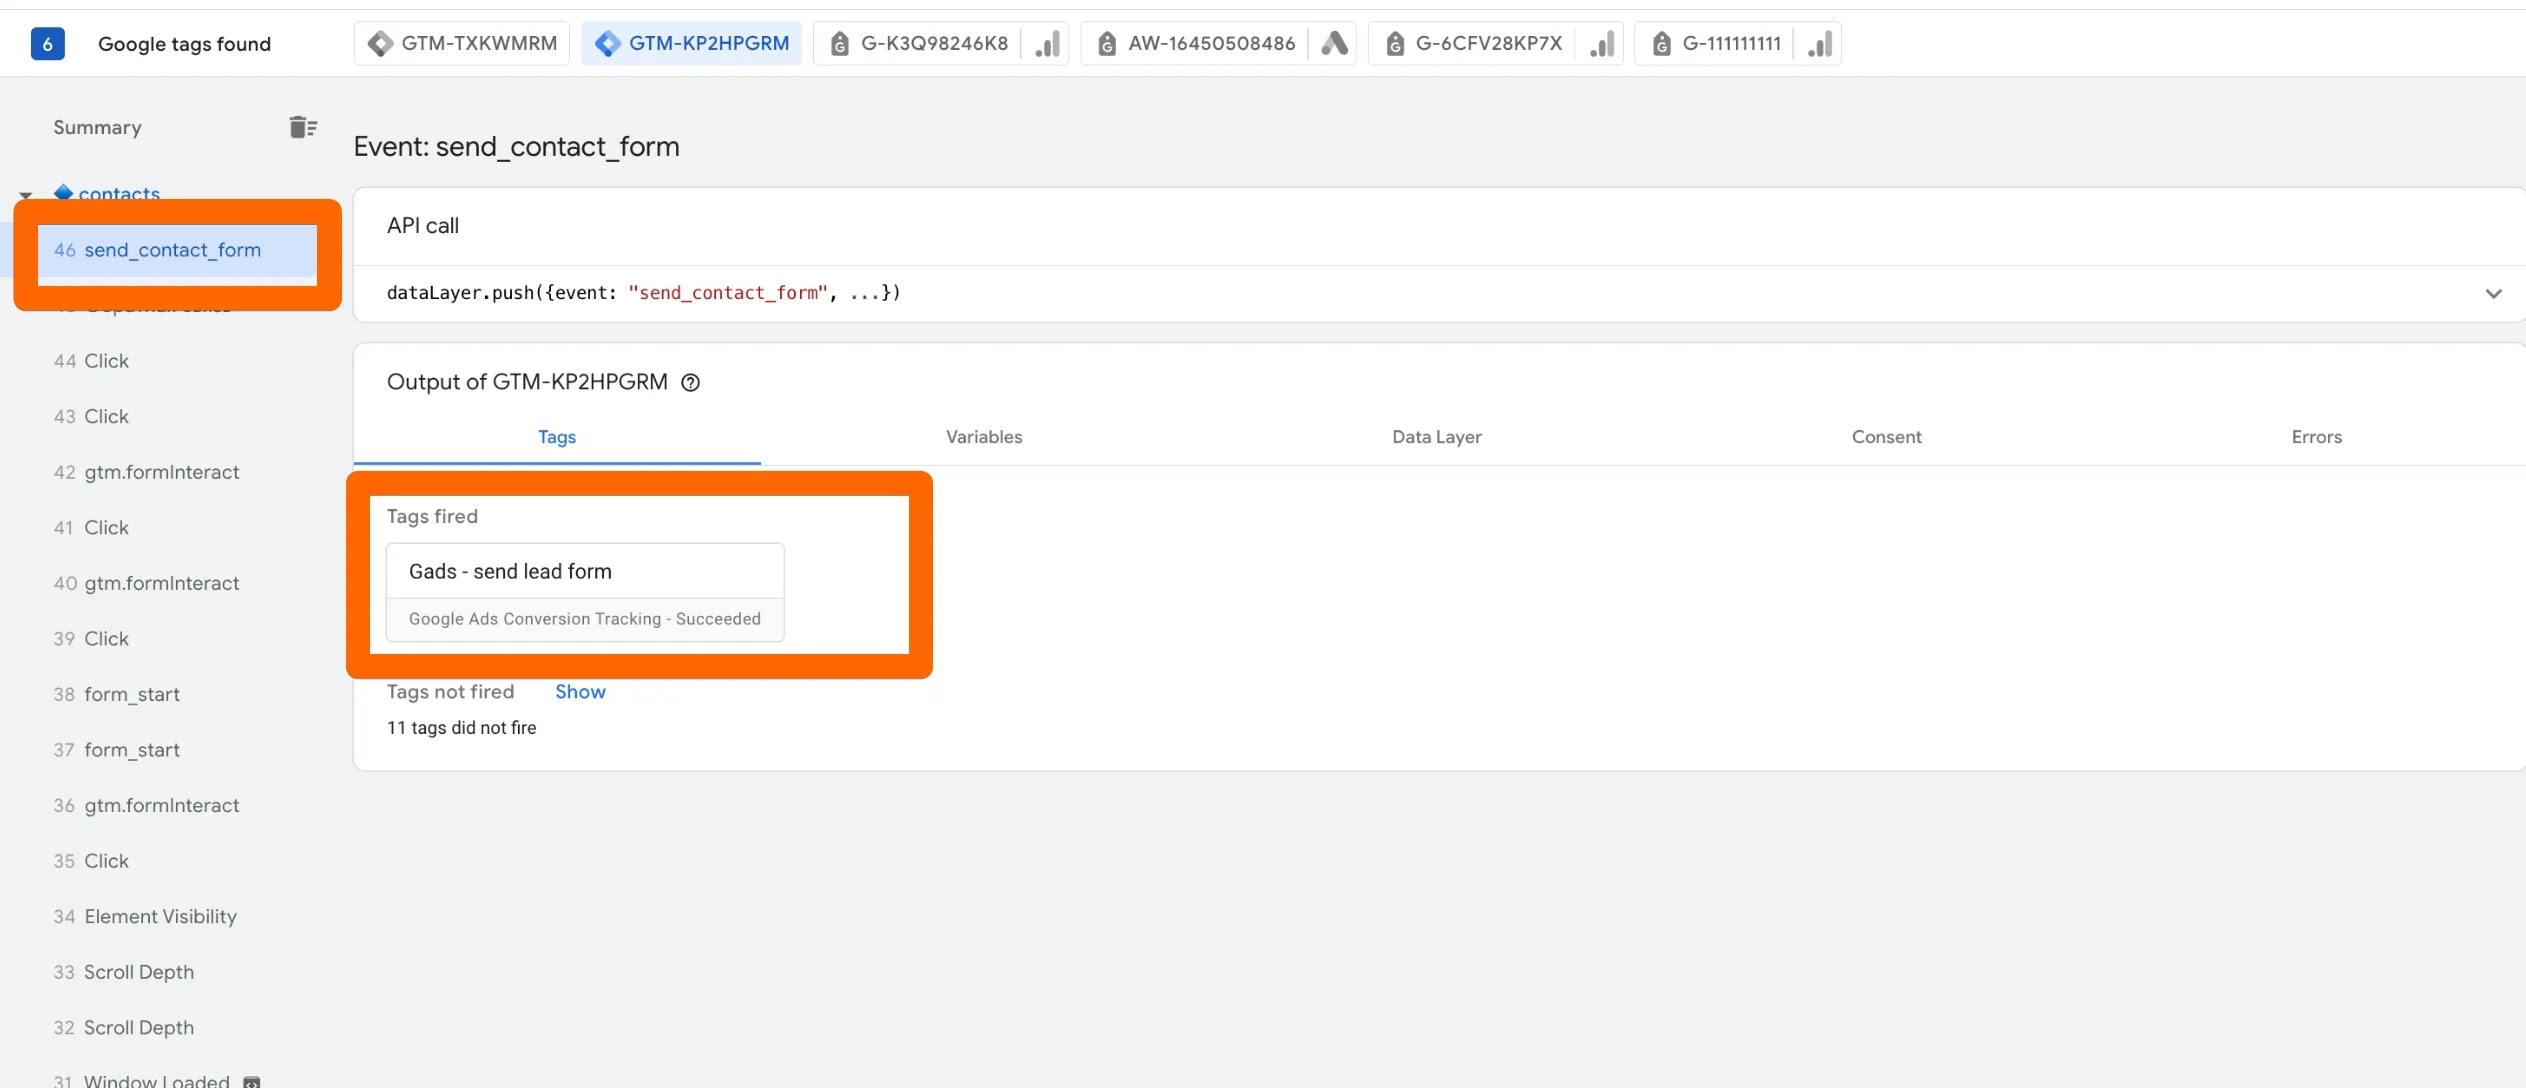This screenshot has width=2526, height=1088.
Task: Select event 44 Click
Action: pyautogui.click(x=91, y=361)
